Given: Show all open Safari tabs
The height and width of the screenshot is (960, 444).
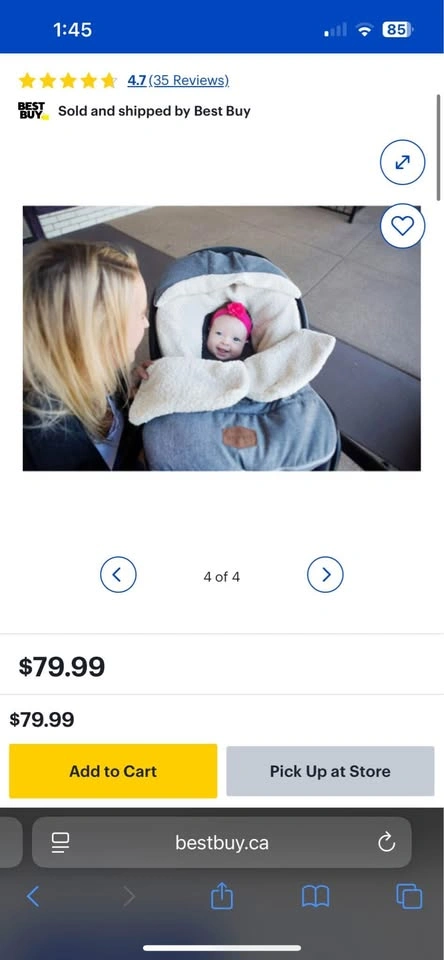Looking at the screenshot, I should pyautogui.click(x=409, y=897).
